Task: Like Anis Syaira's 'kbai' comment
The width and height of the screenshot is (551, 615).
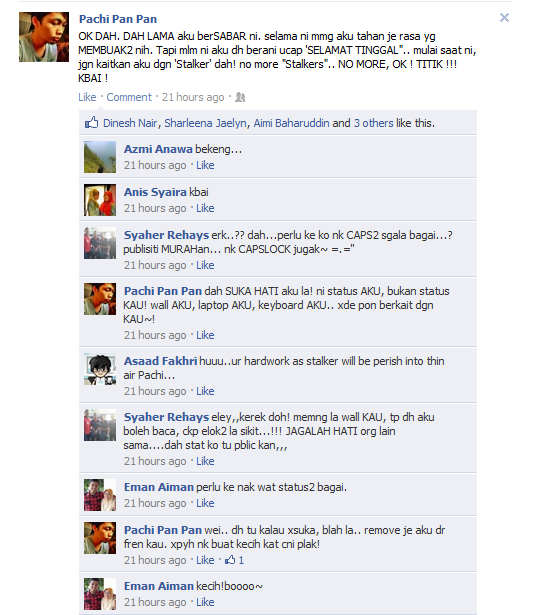Action: pos(205,208)
